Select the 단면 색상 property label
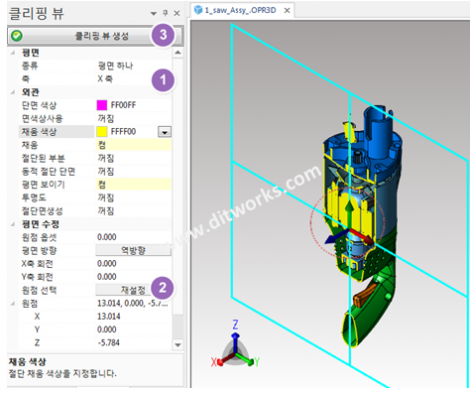This screenshot has height=394, width=470. coord(39,105)
